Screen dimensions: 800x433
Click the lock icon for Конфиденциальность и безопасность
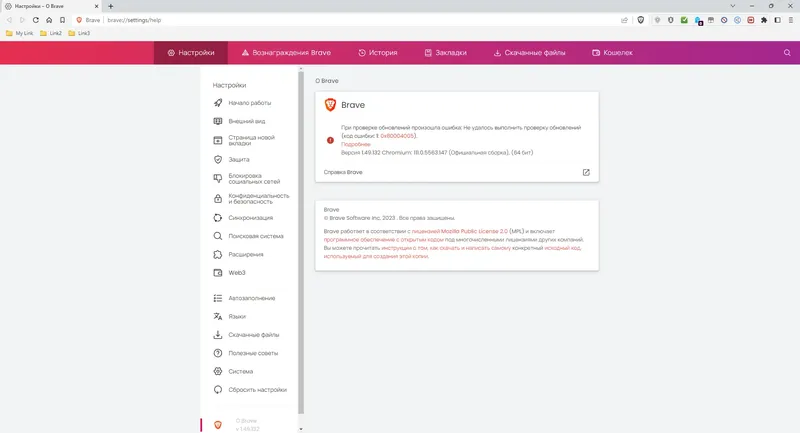click(218, 198)
